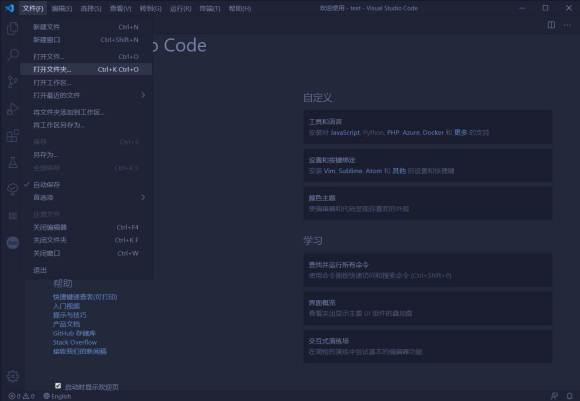Open the Search view in activity bar
The image size is (580, 401).
coord(13,55)
